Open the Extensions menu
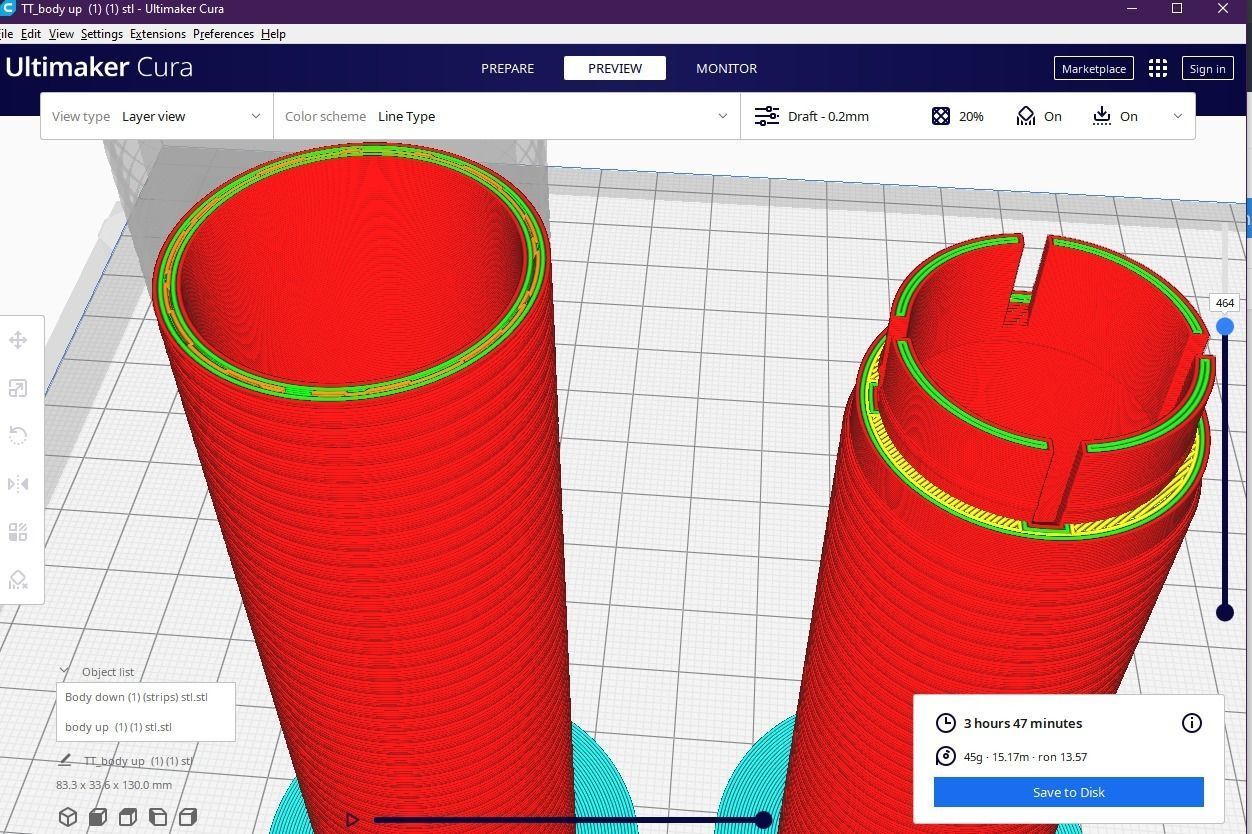 pos(158,34)
